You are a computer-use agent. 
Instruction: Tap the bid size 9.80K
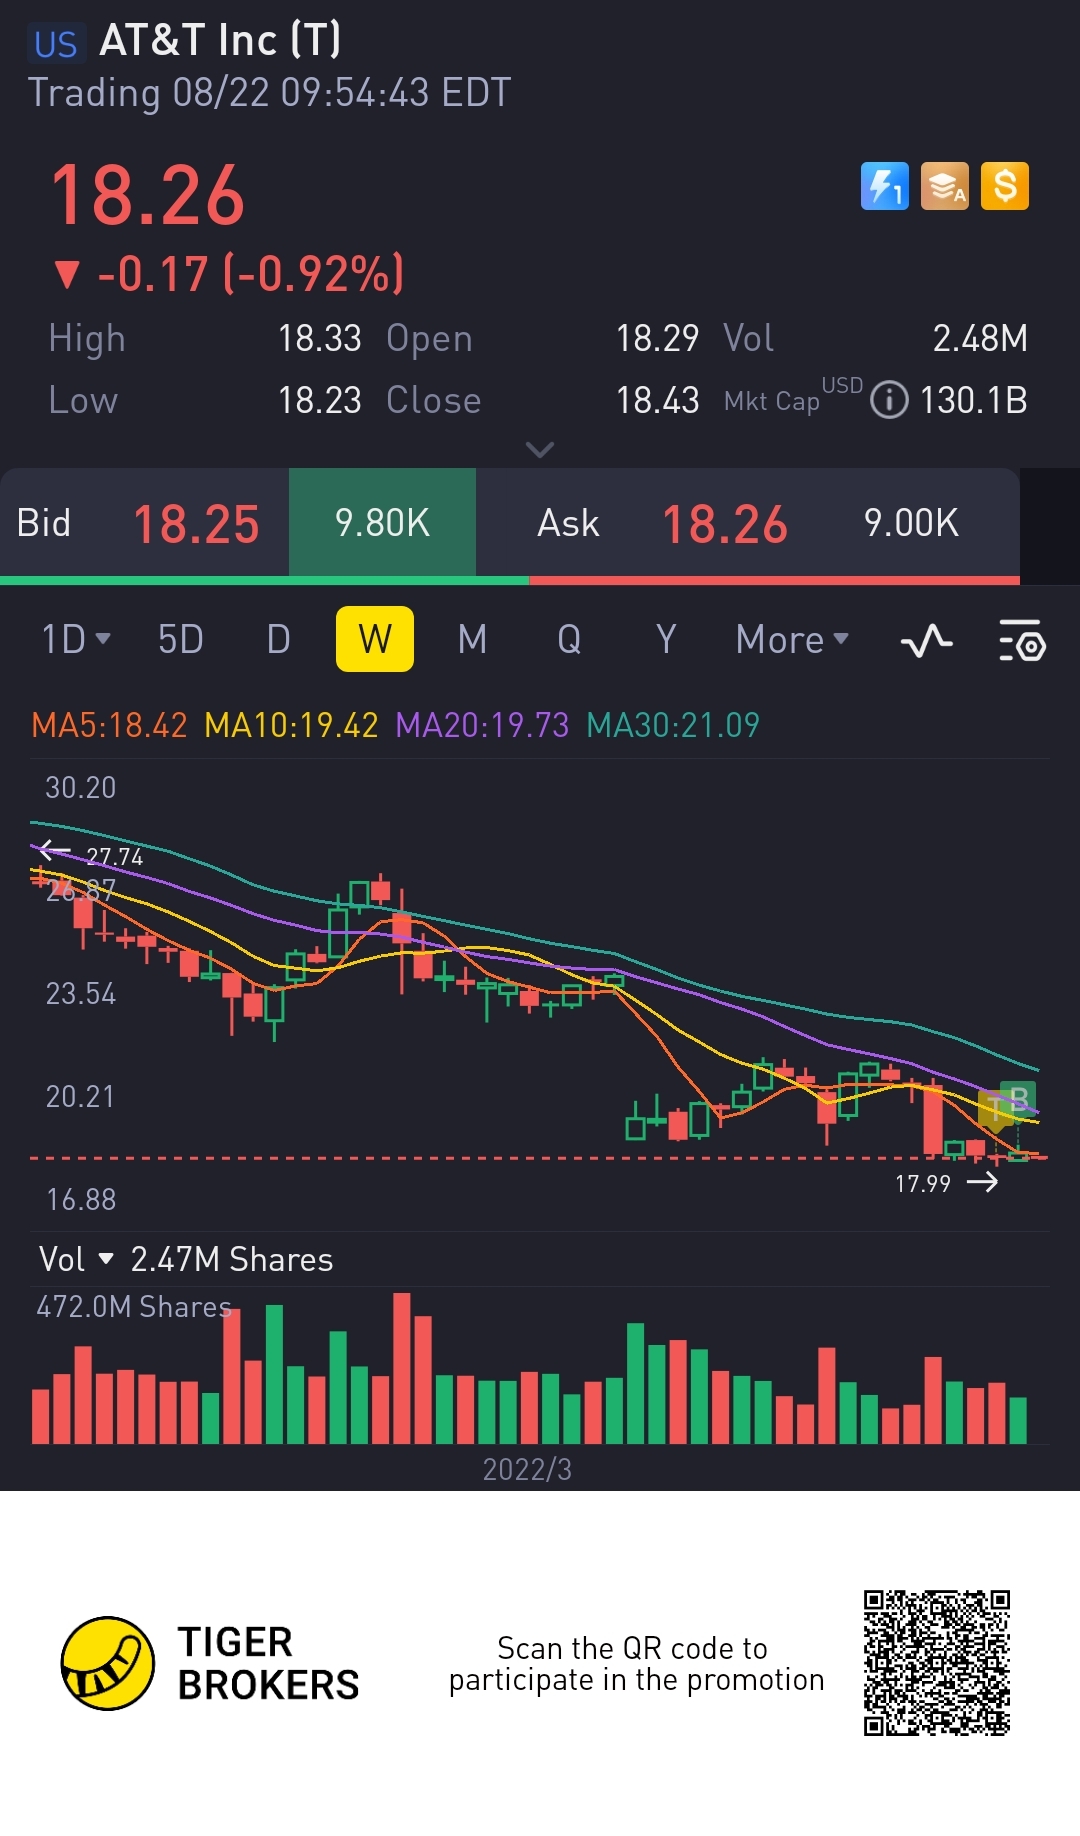coord(382,523)
